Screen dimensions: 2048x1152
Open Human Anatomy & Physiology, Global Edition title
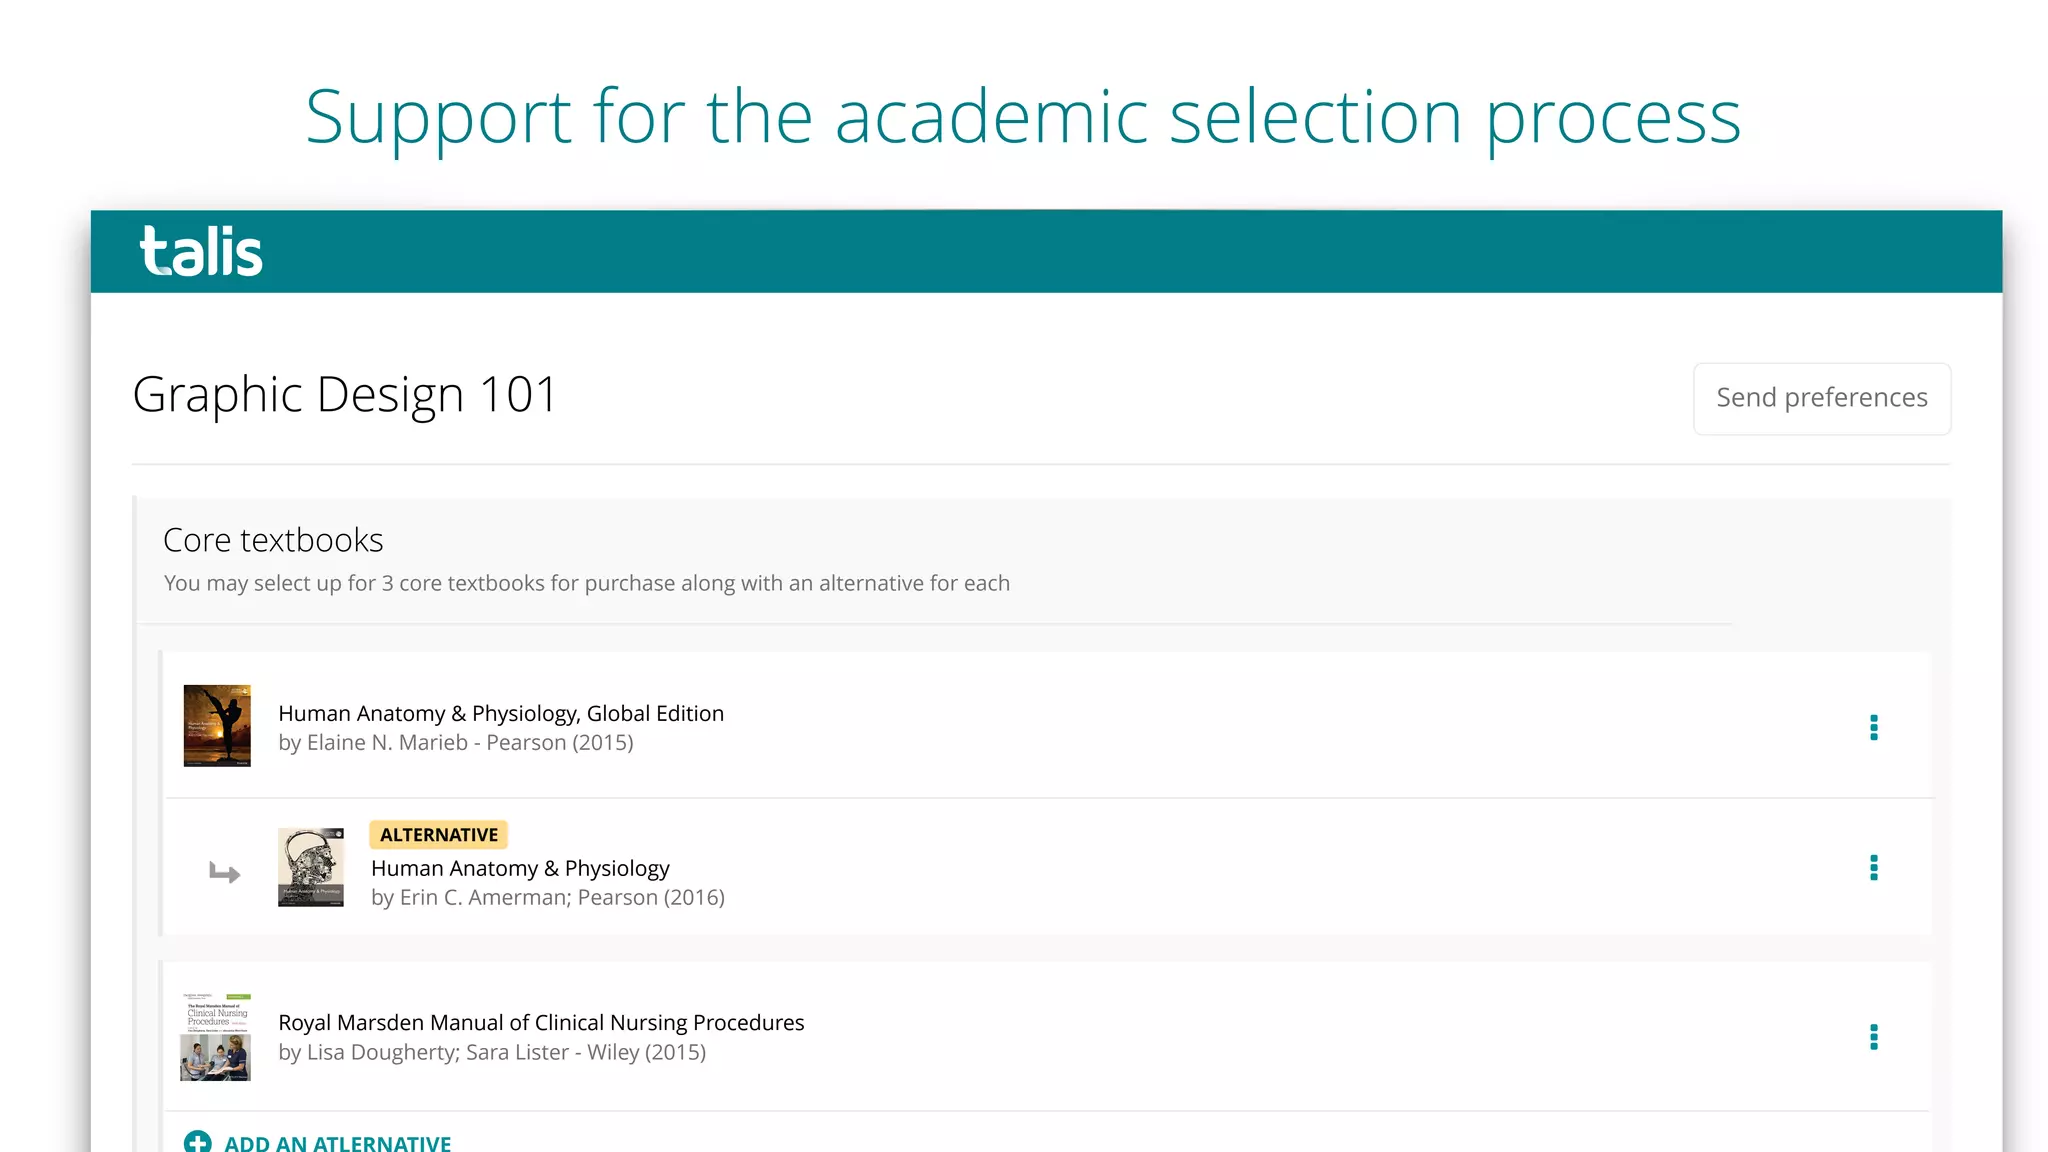pos(500,713)
